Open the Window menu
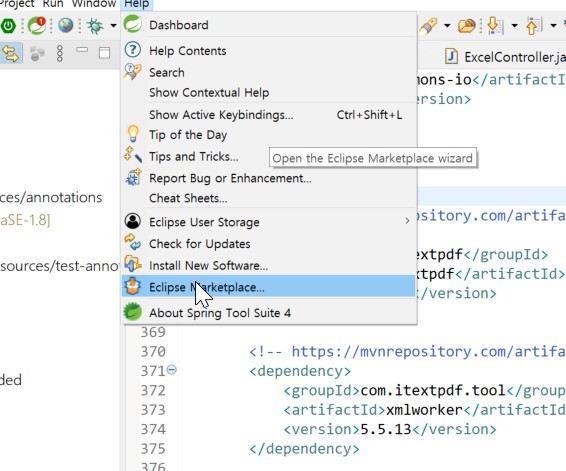Viewport: 566px width, 471px height. click(94, 4)
